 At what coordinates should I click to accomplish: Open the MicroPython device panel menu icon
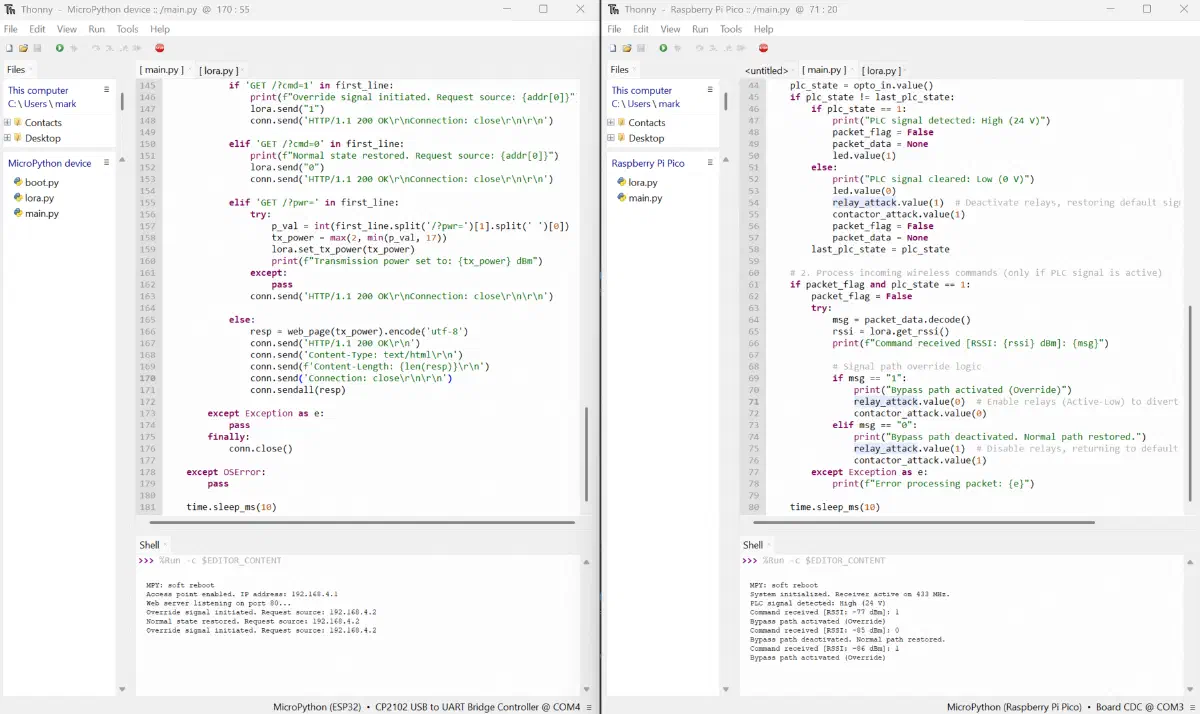(106, 163)
